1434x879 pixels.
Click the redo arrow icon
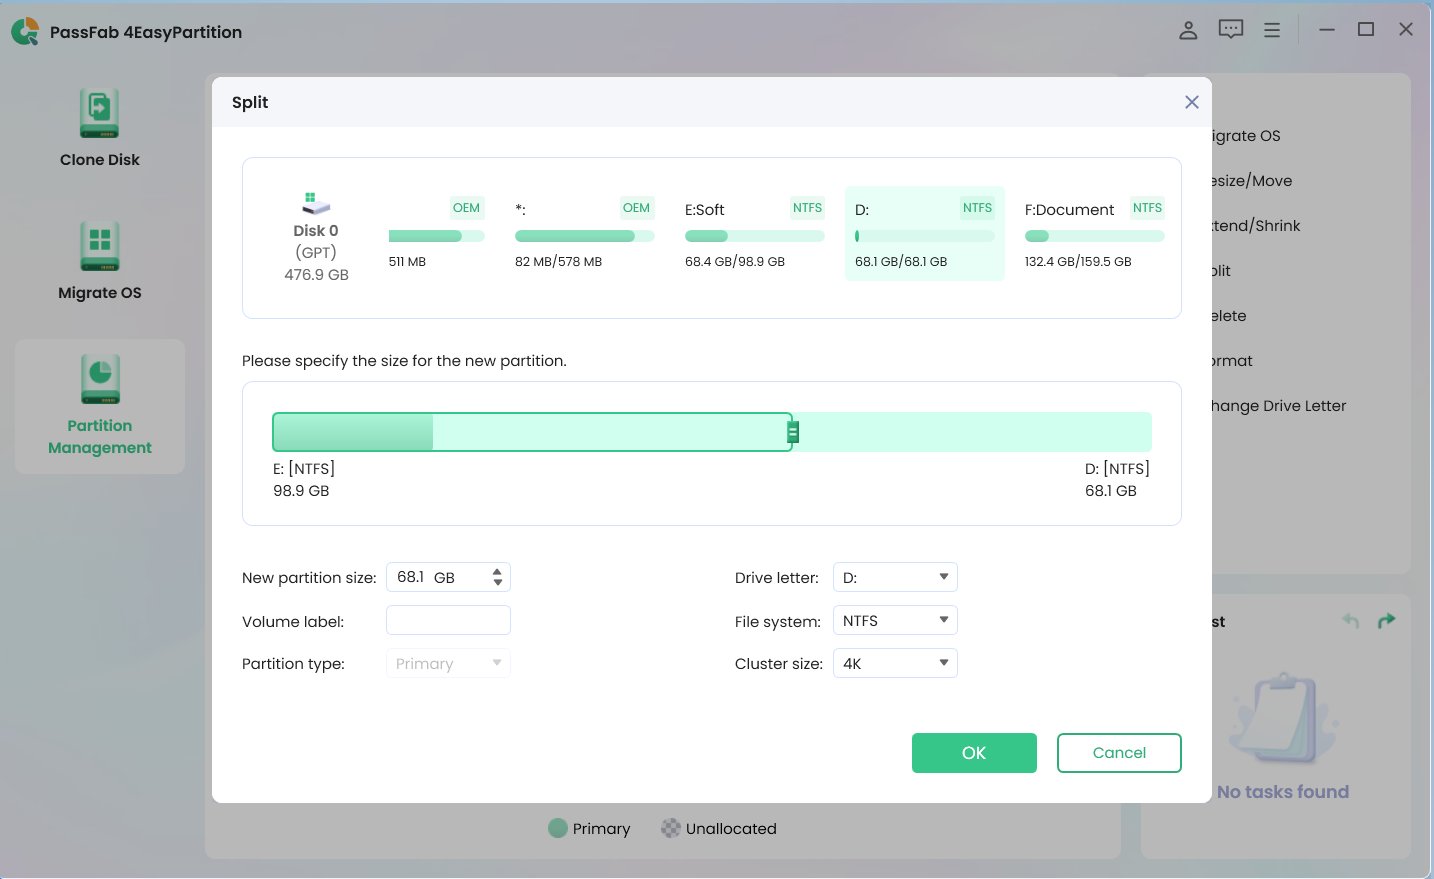tap(1386, 621)
